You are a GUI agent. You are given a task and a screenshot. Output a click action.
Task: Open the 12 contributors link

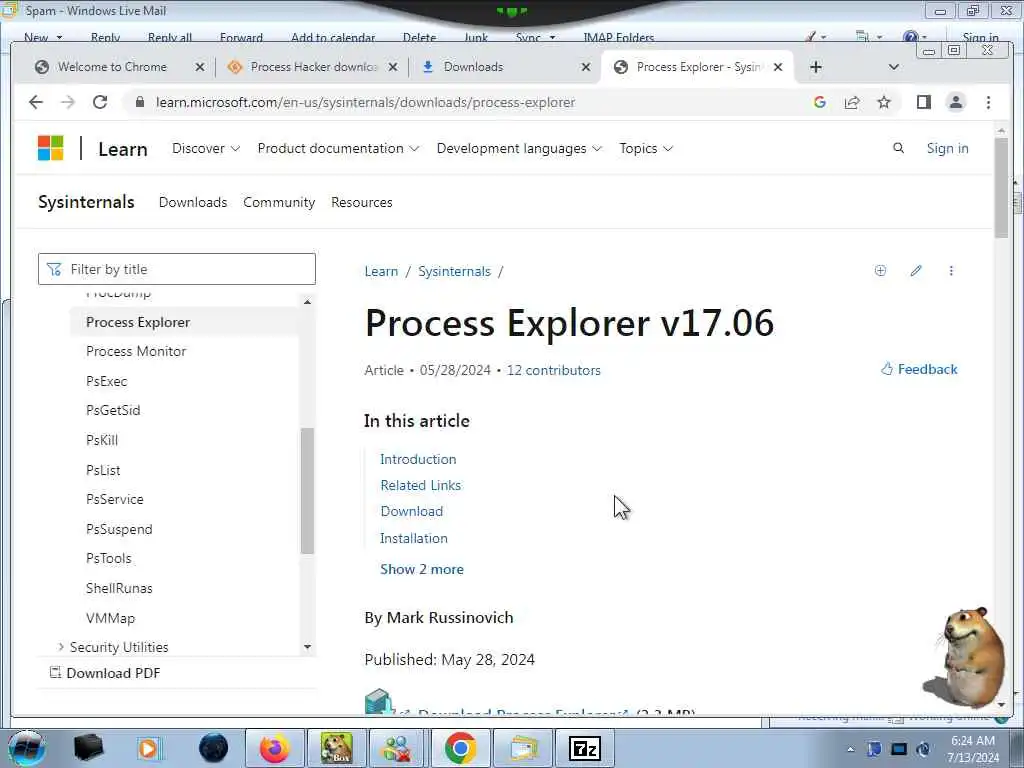553,370
